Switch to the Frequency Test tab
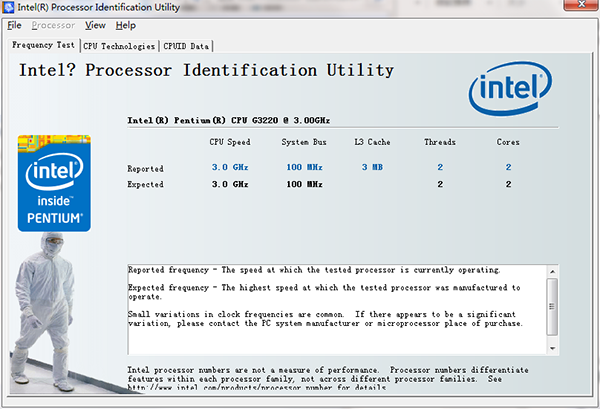The image size is (600, 409). click(43, 45)
